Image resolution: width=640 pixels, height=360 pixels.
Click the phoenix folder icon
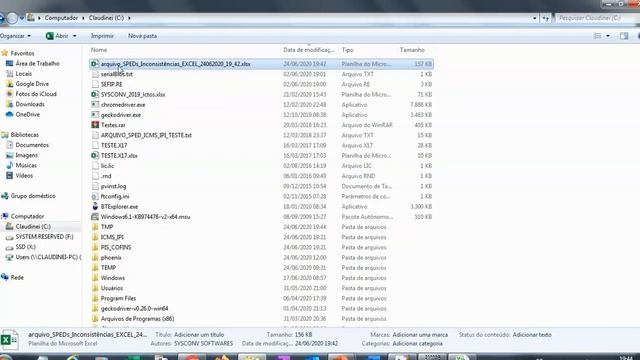[95, 258]
